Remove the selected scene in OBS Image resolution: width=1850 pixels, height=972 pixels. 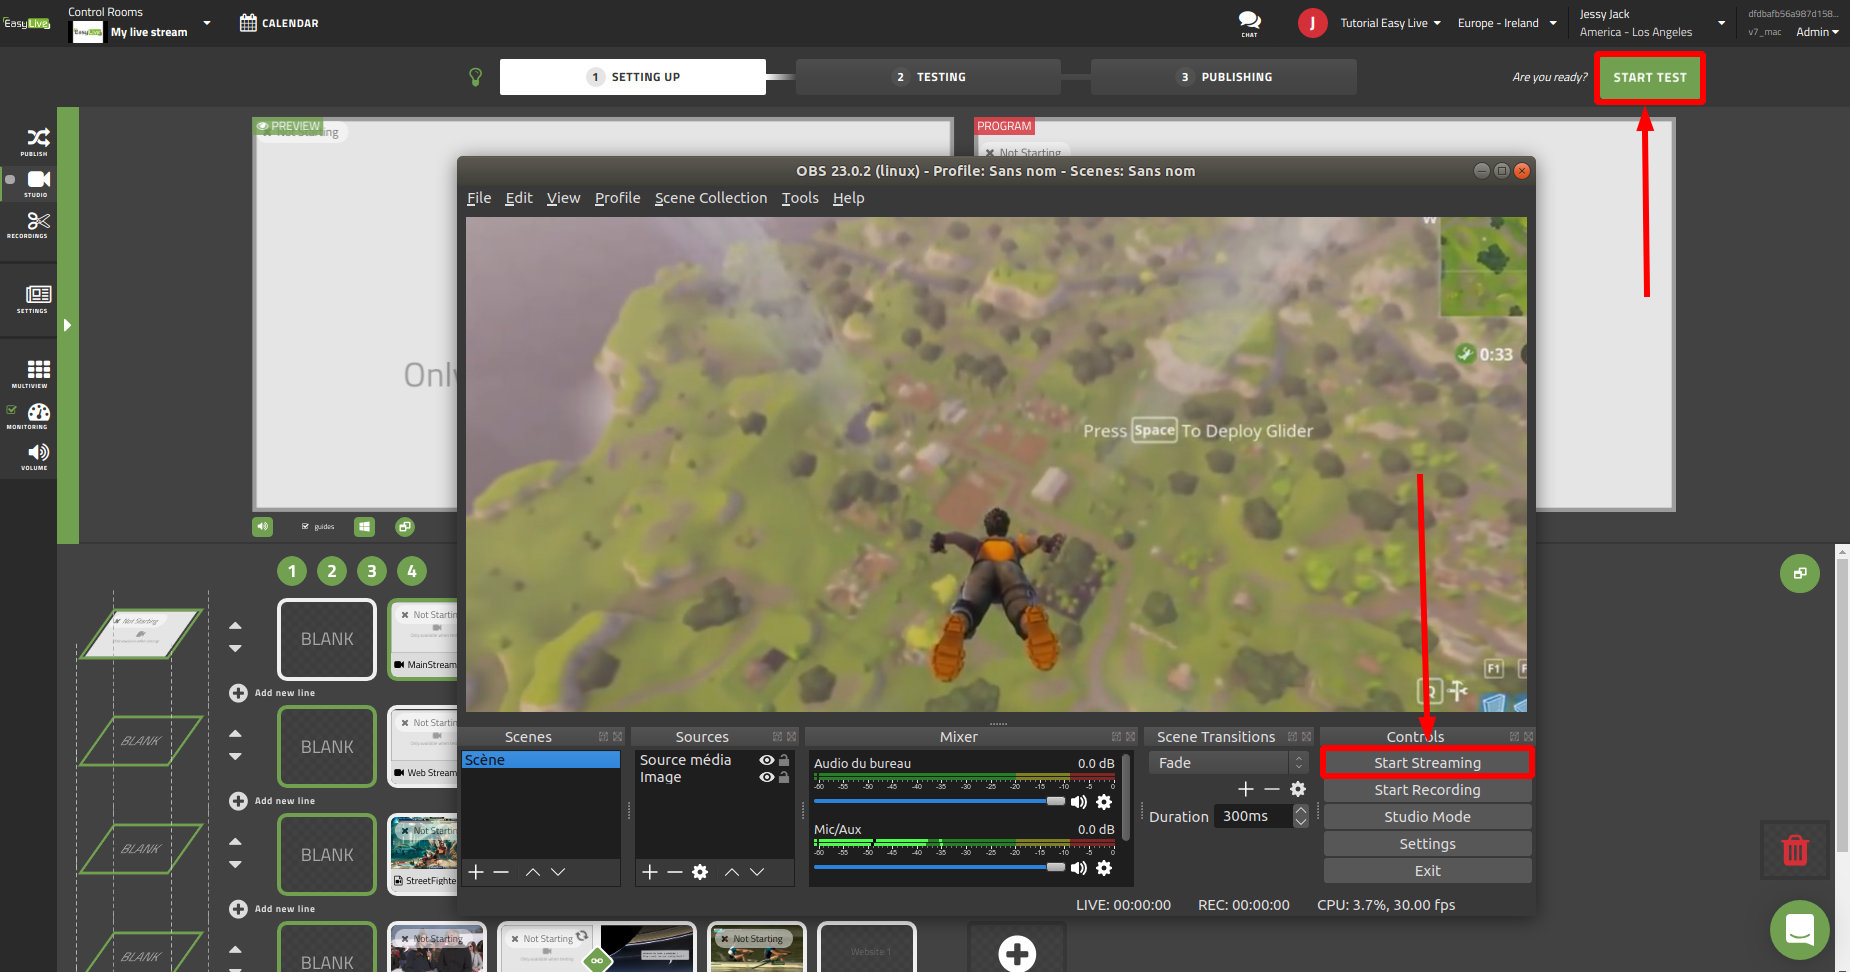point(501,872)
